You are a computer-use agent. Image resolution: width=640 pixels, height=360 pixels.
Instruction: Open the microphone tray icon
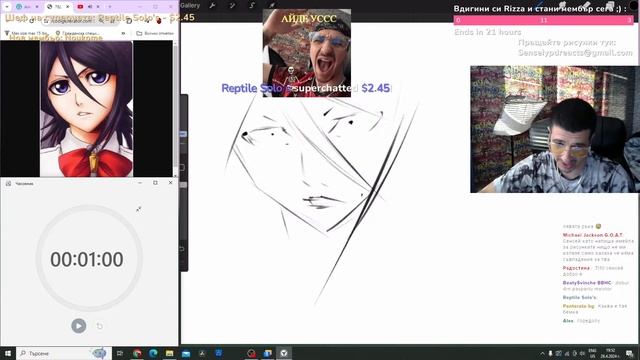click(550, 353)
